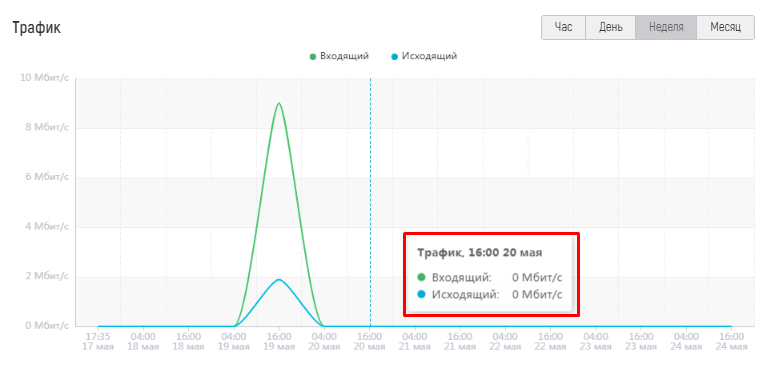Click the green Входящий legend dot

313,57
